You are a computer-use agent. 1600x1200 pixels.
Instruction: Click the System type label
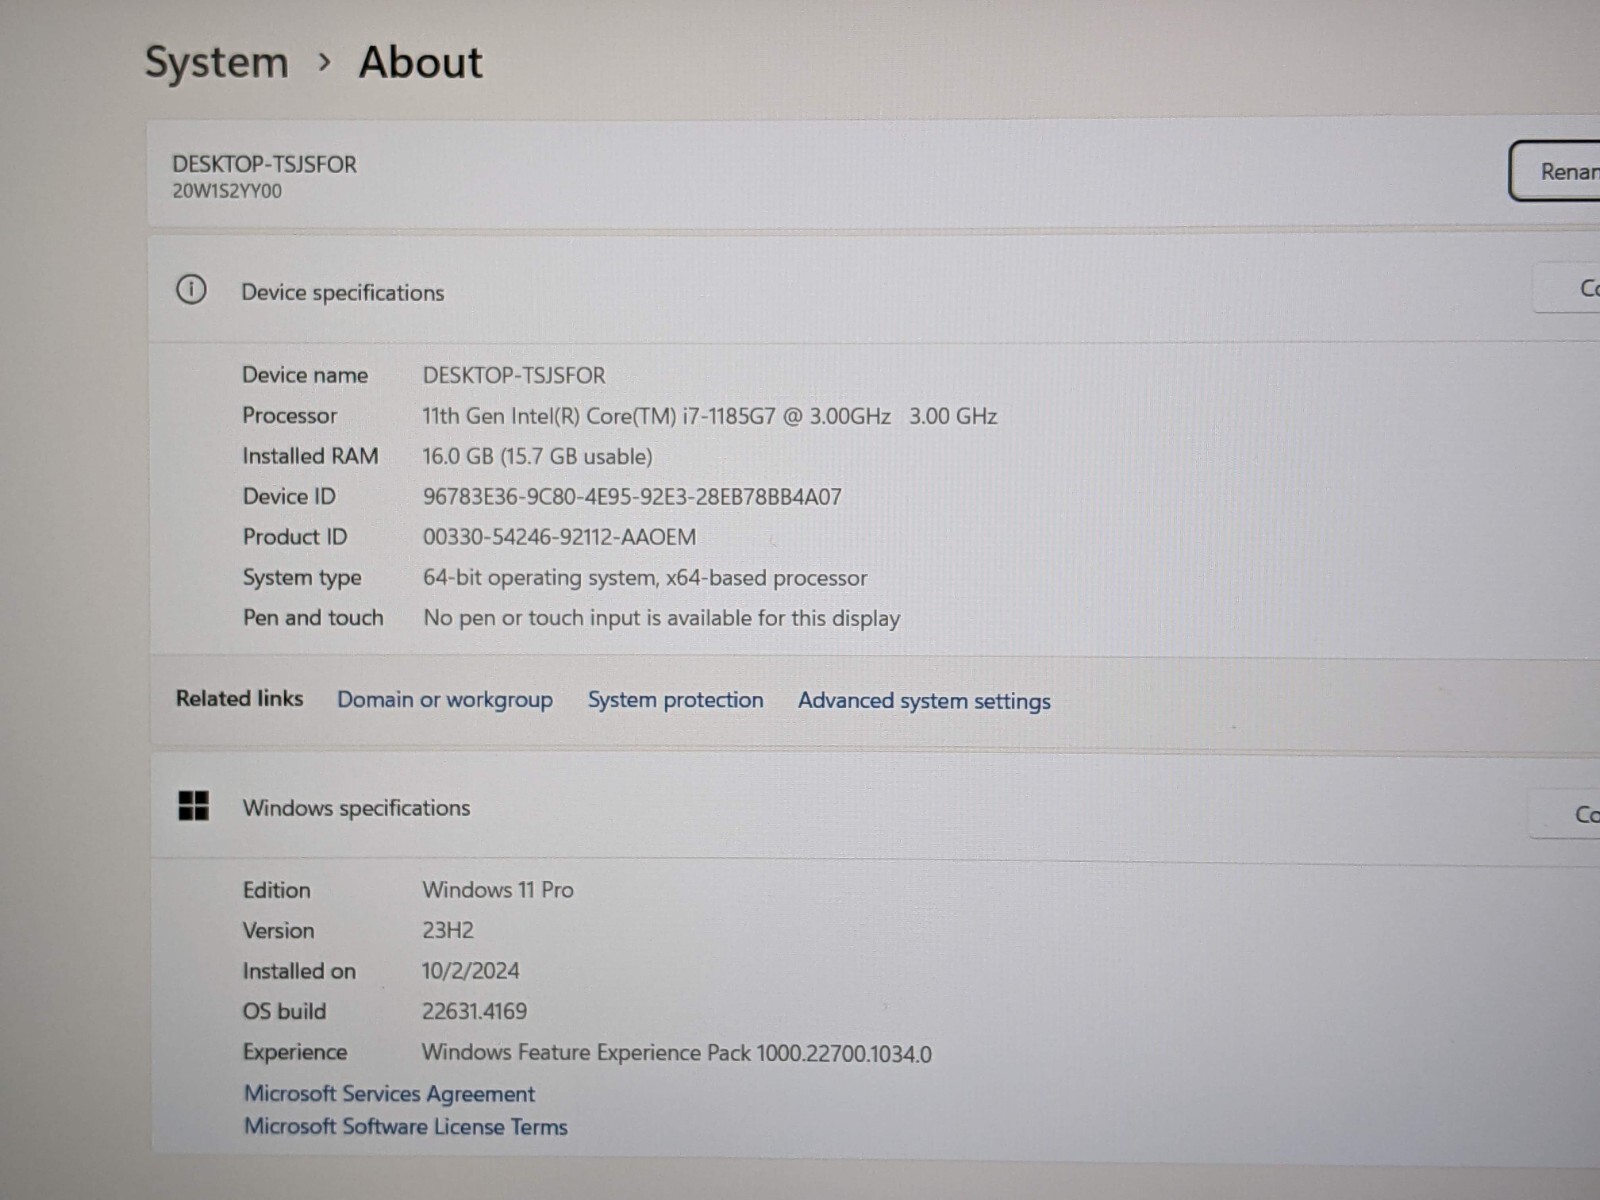[302, 578]
